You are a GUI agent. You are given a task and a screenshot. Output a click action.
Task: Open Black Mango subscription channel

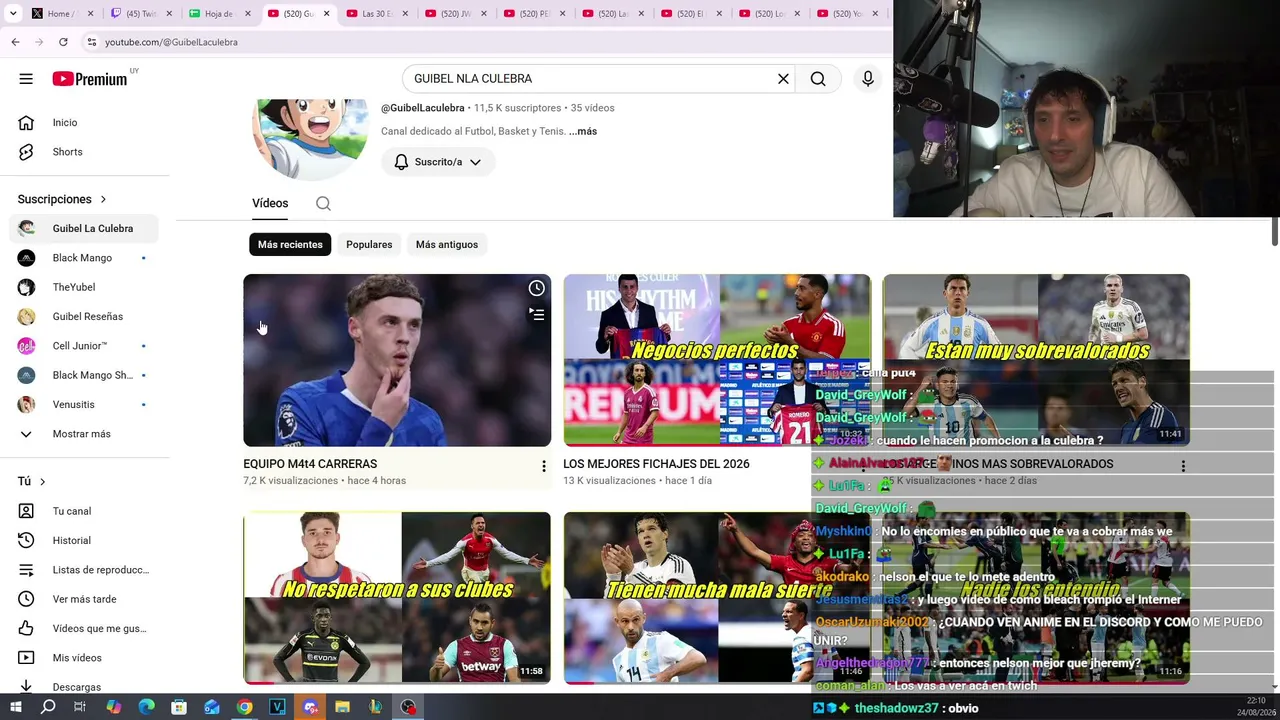pyautogui.click(x=84, y=258)
